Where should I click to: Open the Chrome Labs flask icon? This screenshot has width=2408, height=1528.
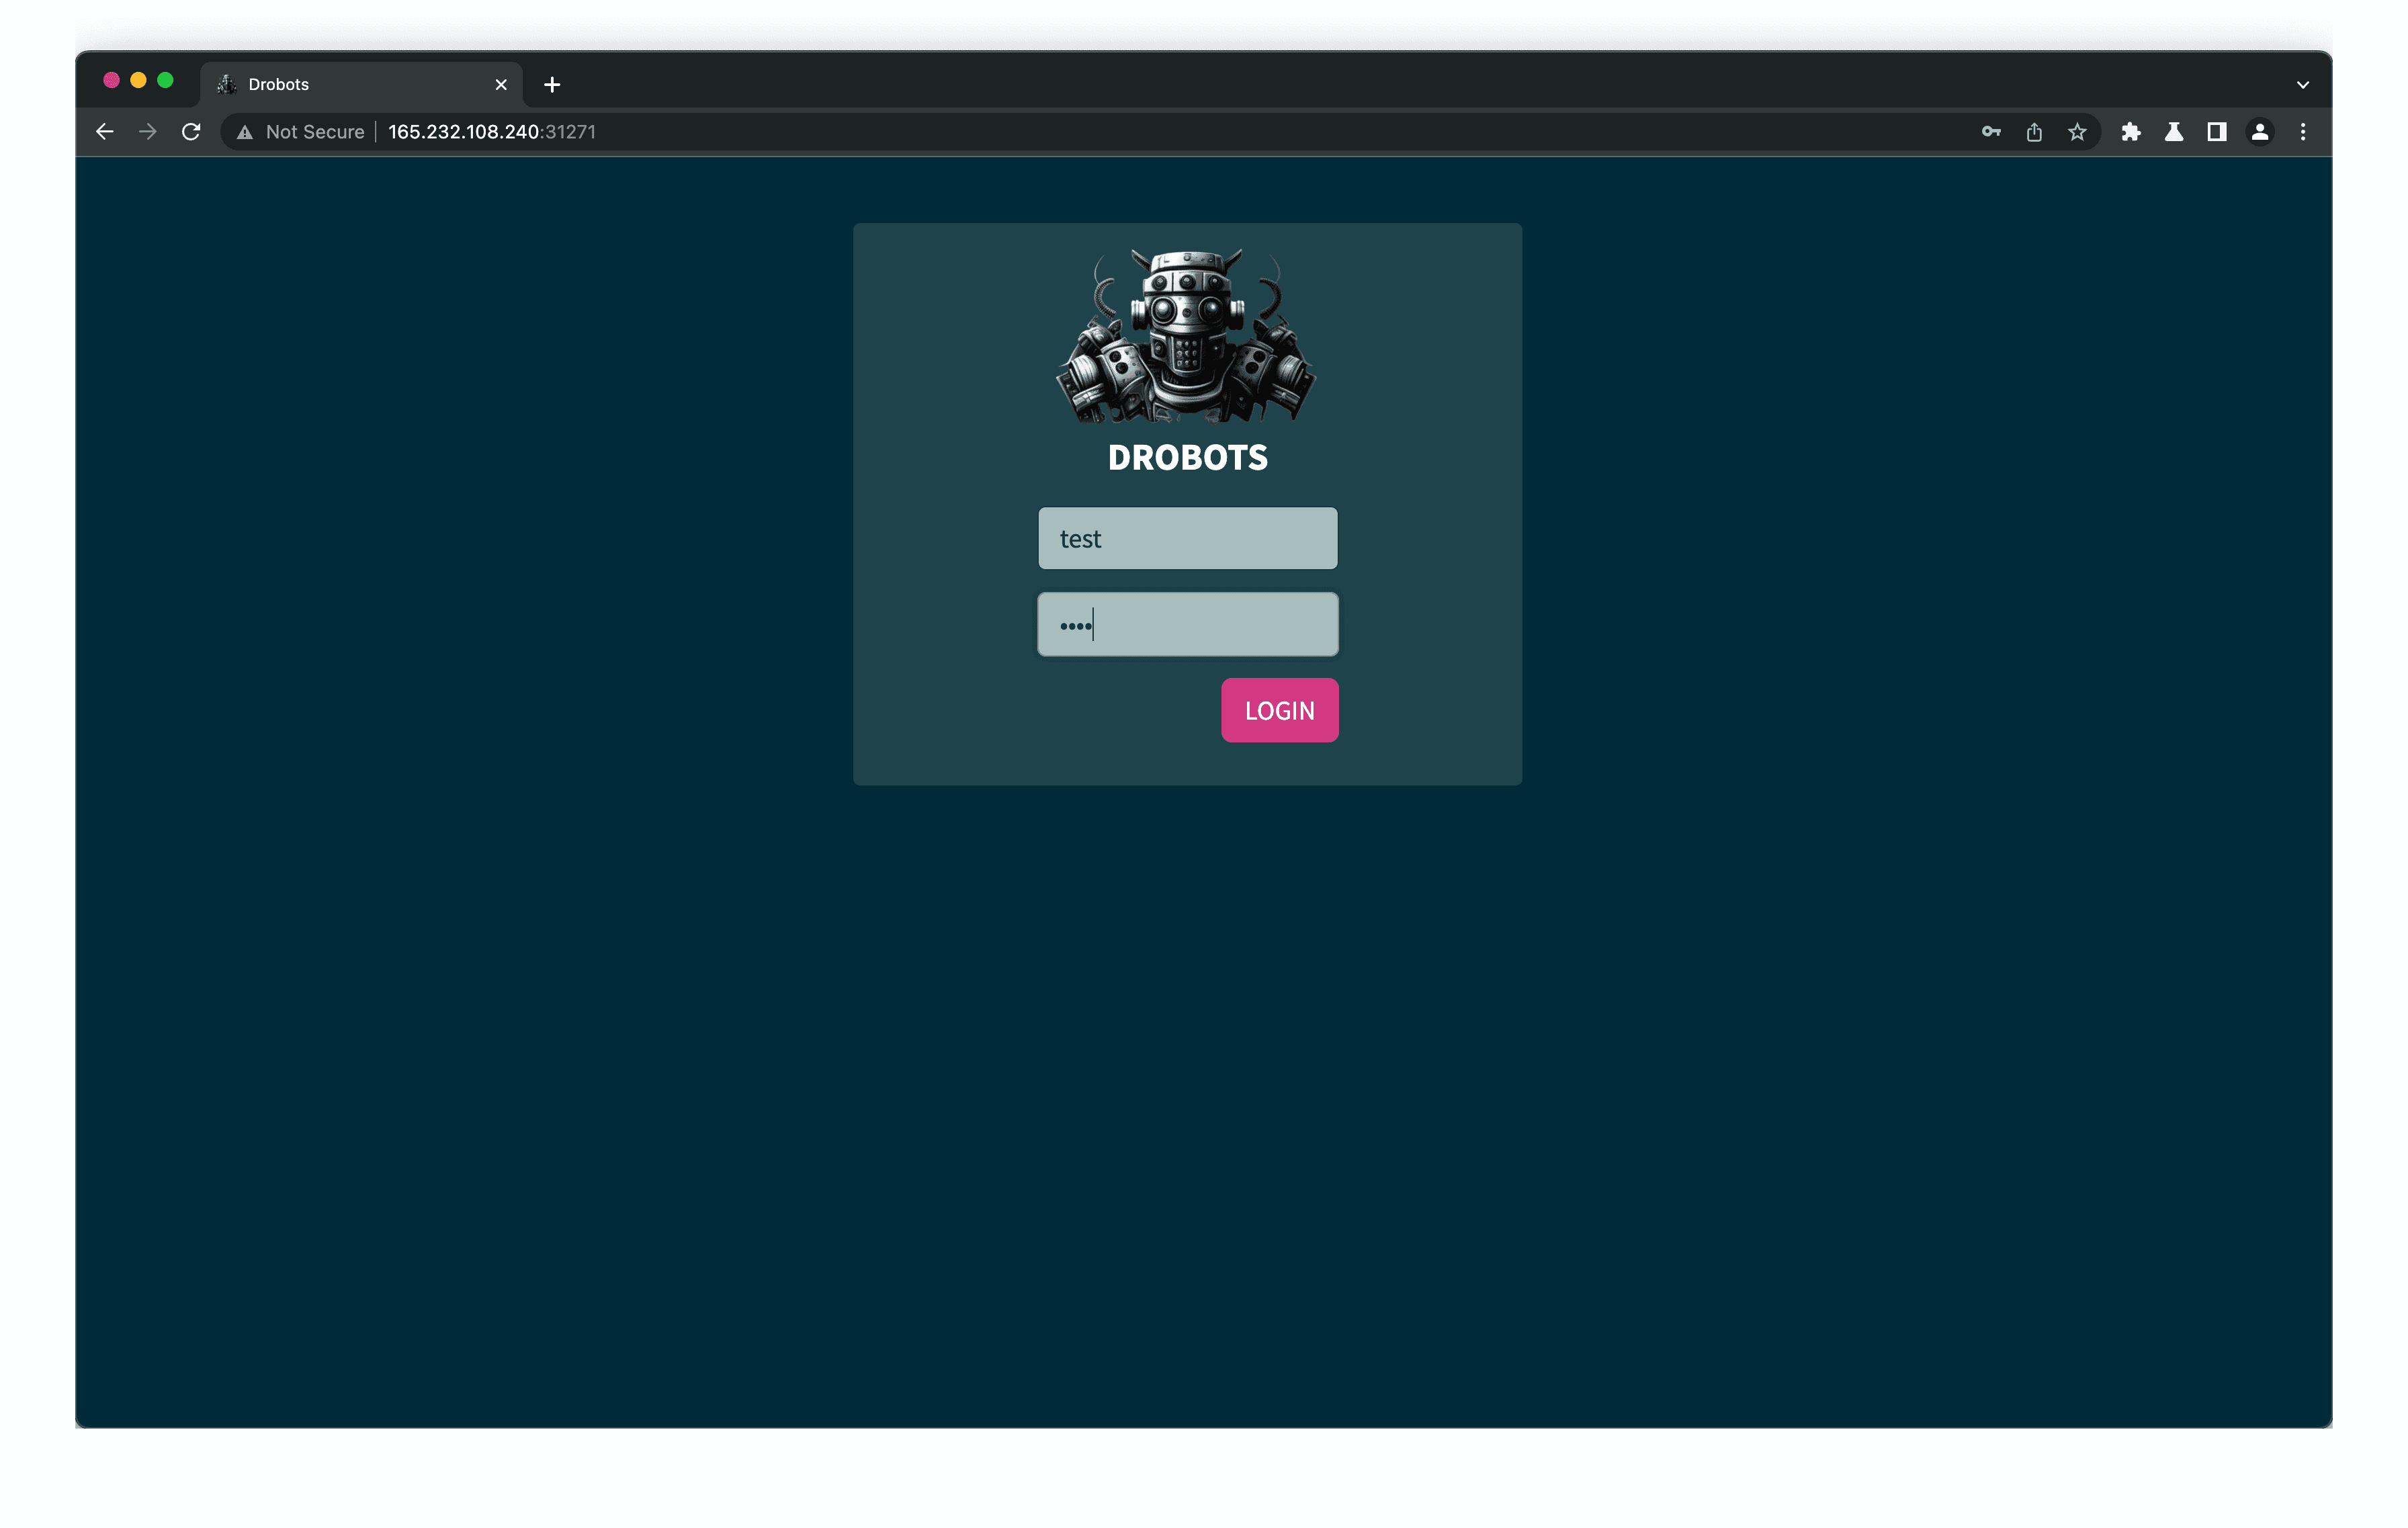click(2174, 132)
